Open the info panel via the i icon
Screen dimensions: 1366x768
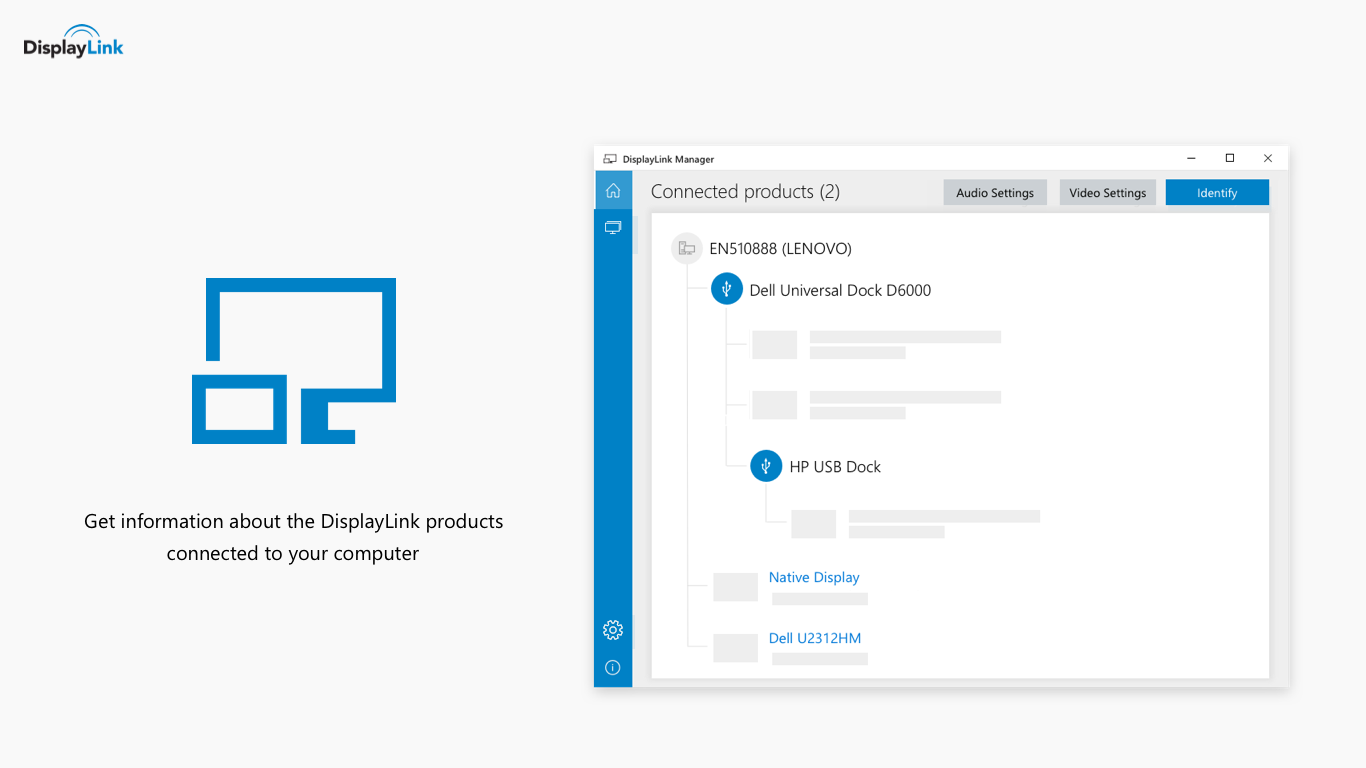(613, 667)
